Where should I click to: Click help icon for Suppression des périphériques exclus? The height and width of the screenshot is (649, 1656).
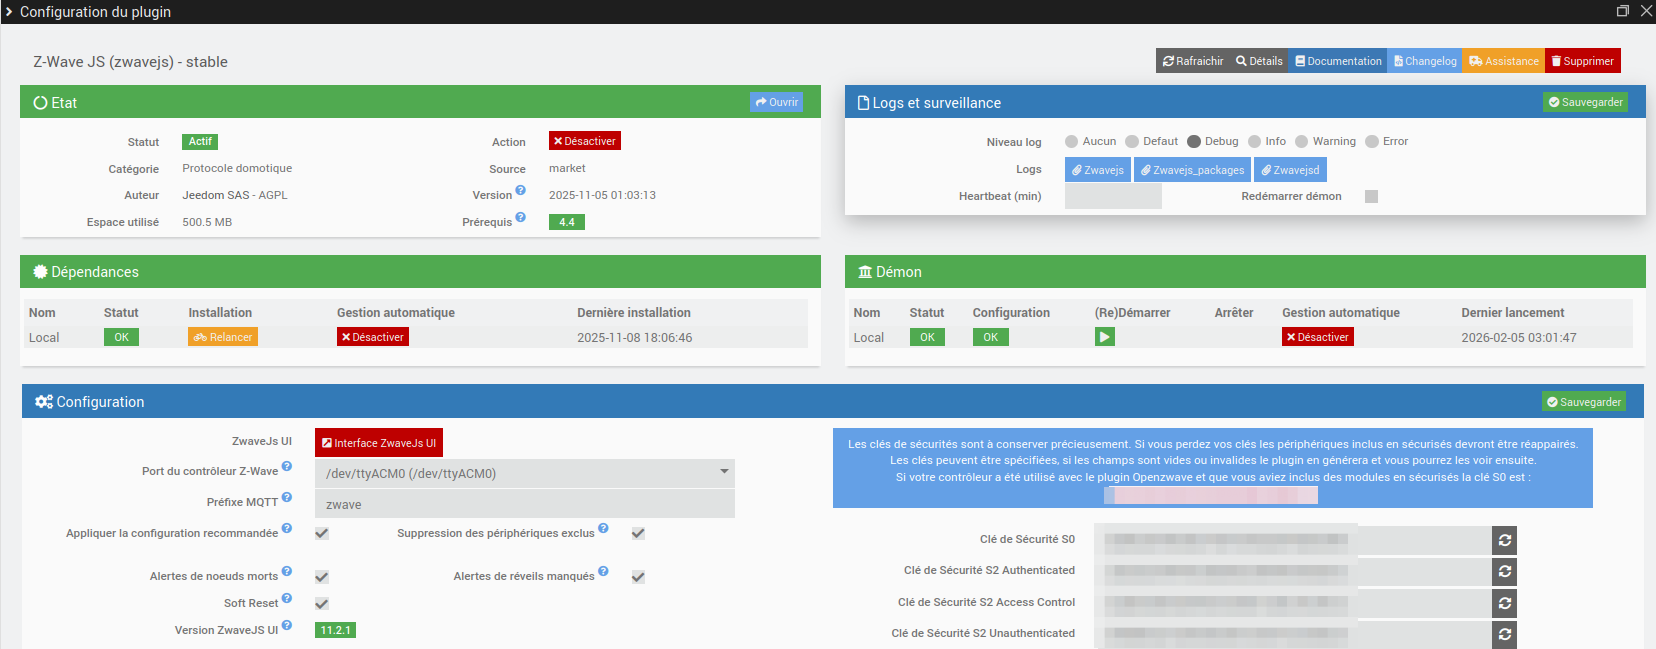(603, 528)
